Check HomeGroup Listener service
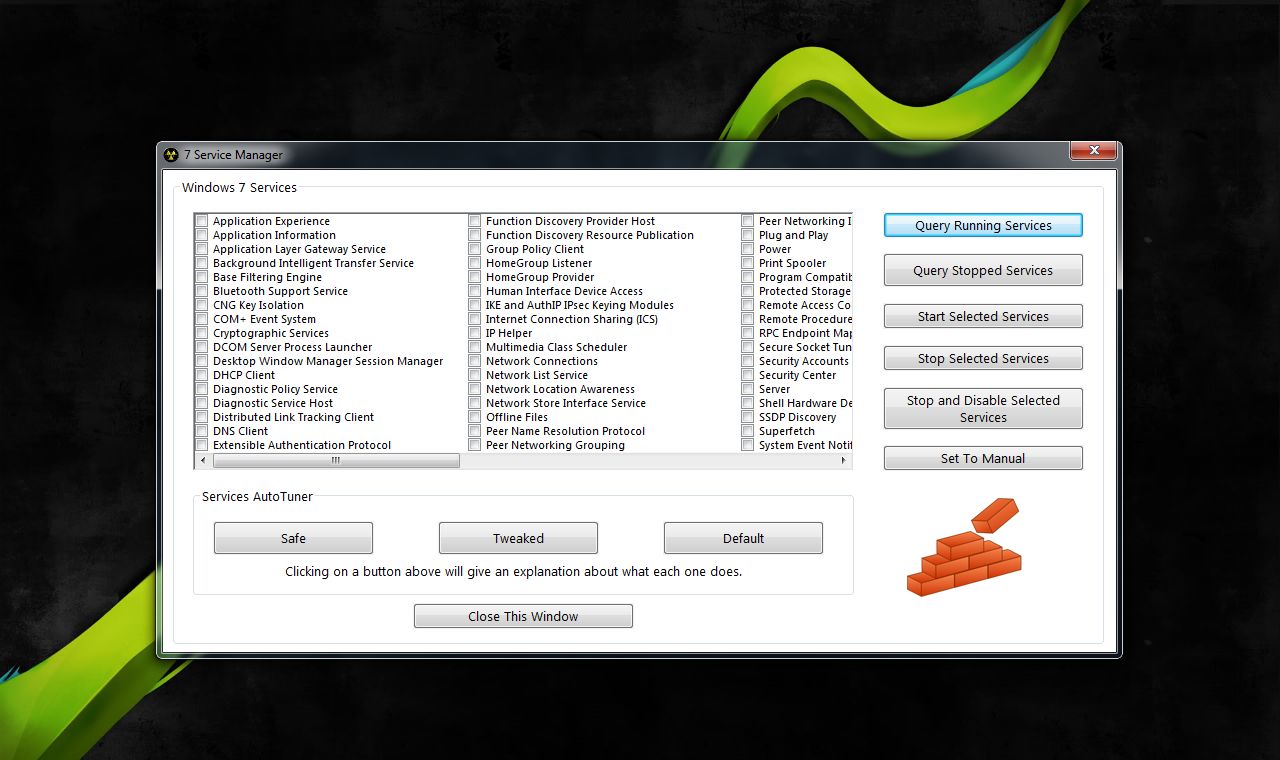This screenshot has height=760, width=1280. coord(475,263)
